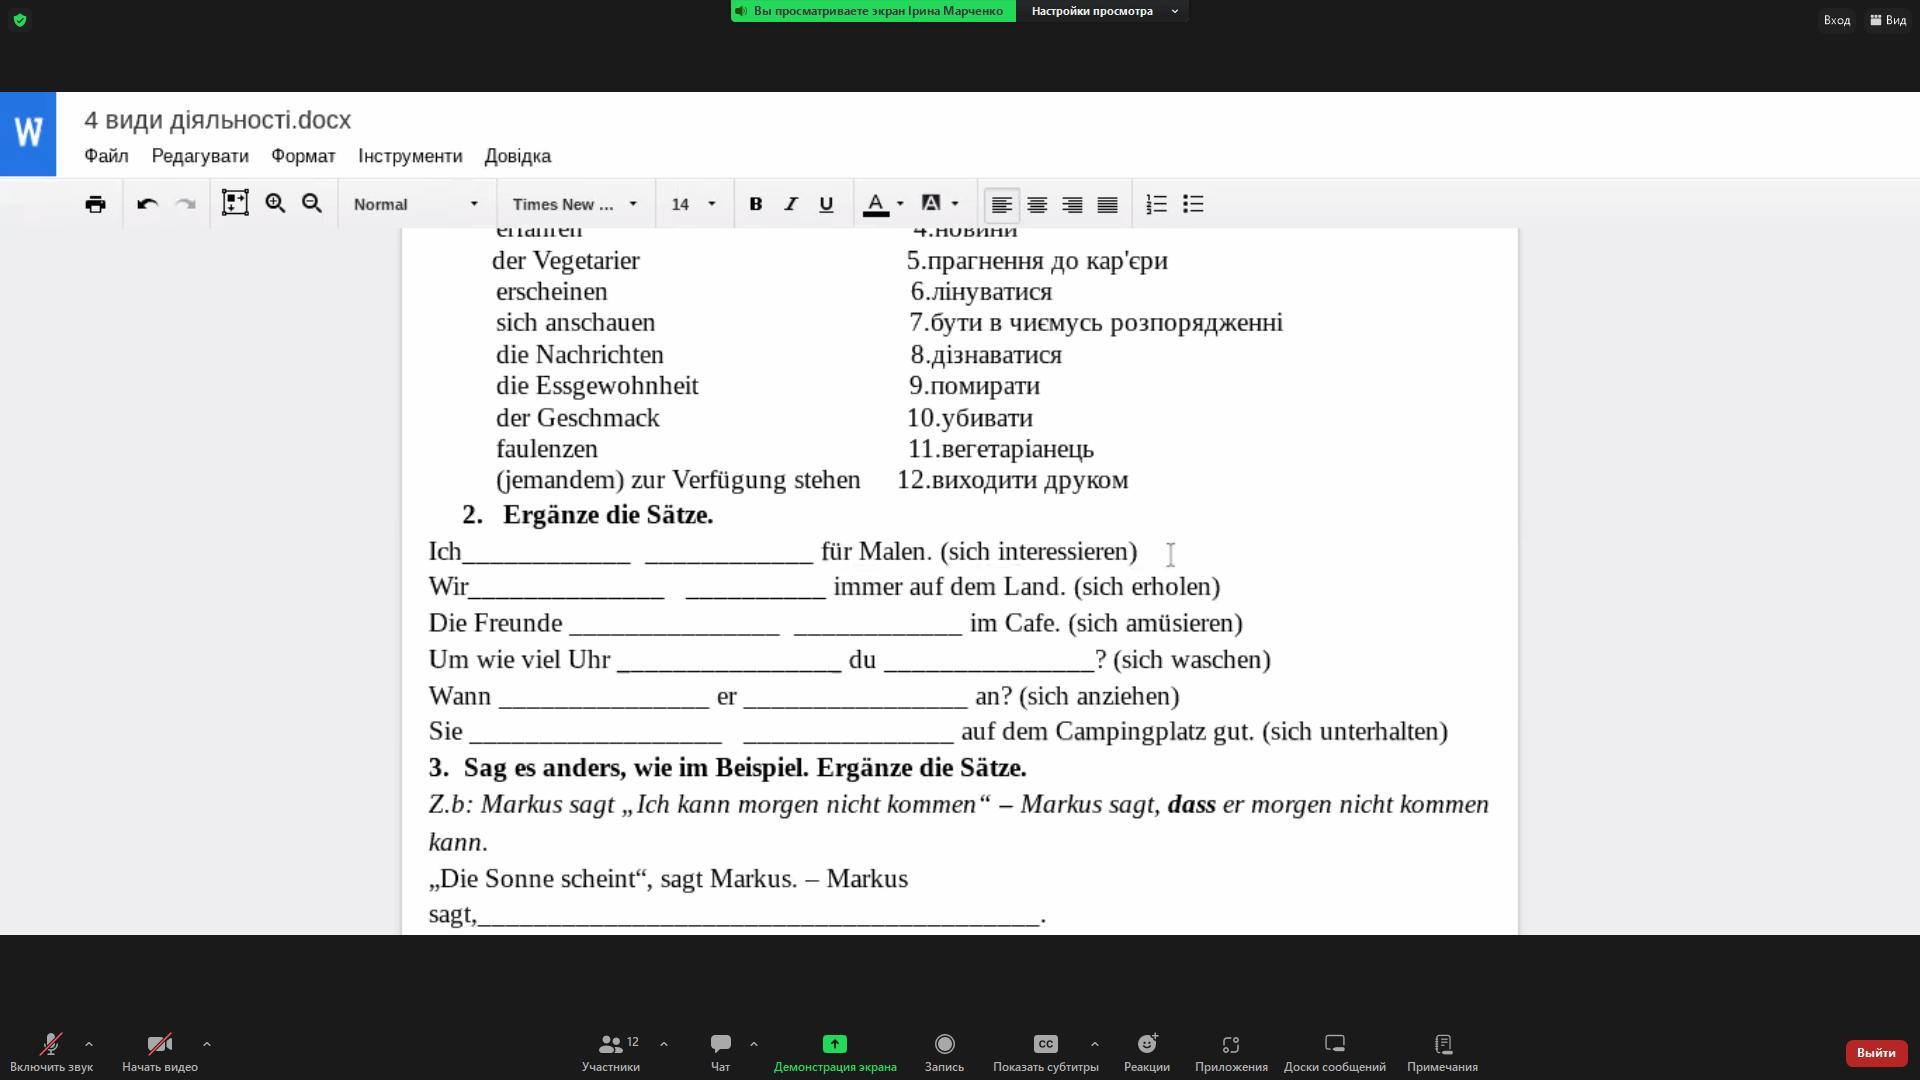Click the line der Geschmack
Viewport: 1920px width, 1080px height.
pyautogui.click(x=578, y=418)
